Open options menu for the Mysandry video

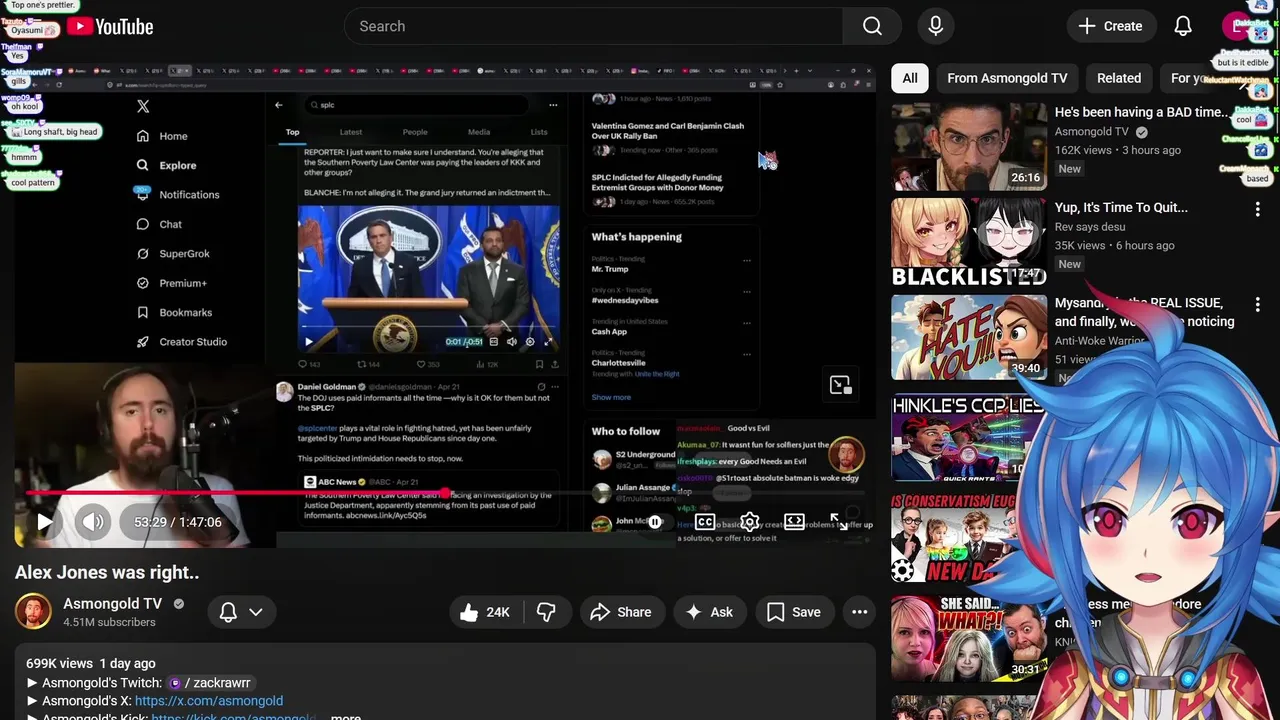coord(1257,304)
